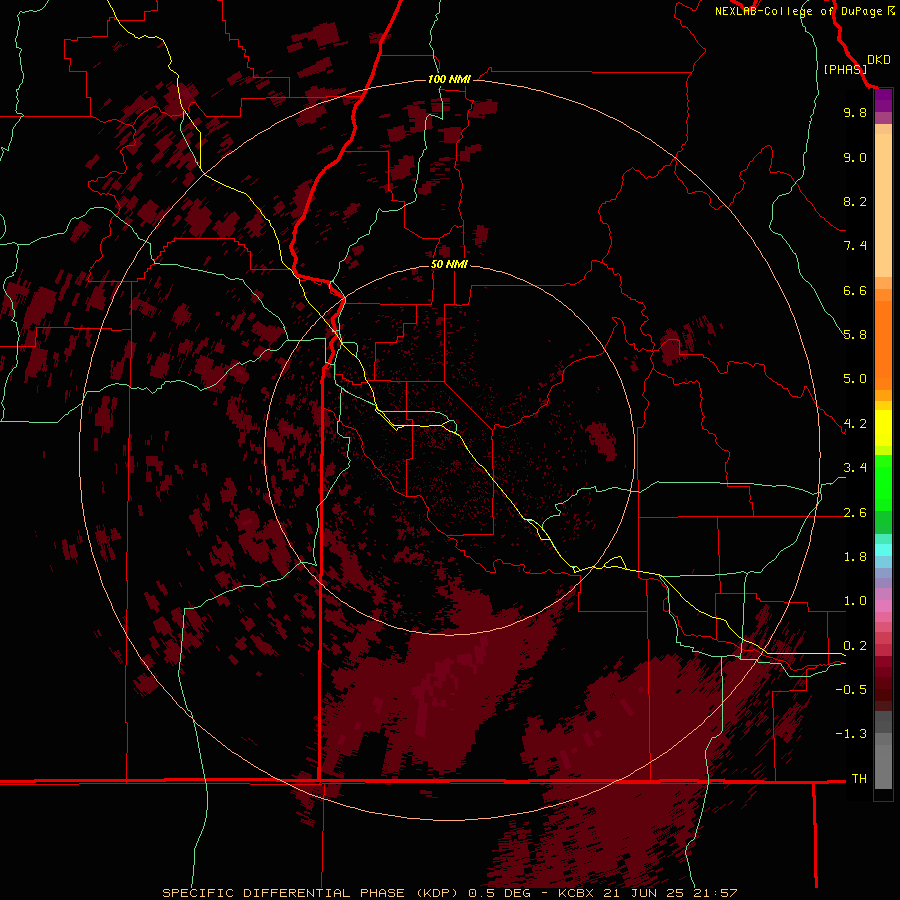This screenshot has width=900, height=900.
Task: Pick the light peach segment of the color bar
Action: (x=883, y=205)
